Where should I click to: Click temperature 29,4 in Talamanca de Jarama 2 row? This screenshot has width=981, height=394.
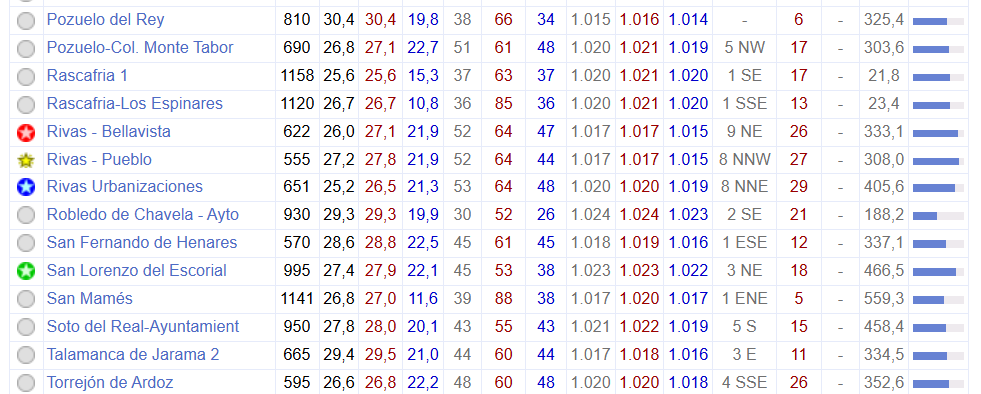click(338, 354)
